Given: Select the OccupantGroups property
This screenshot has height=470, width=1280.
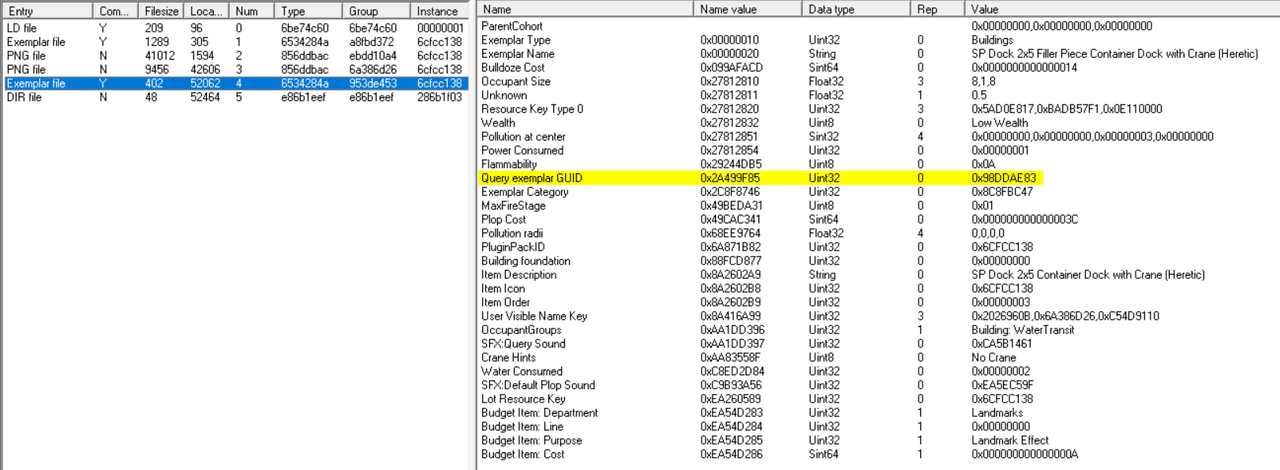Looking at the screenshot, I should tap(878, 330).
